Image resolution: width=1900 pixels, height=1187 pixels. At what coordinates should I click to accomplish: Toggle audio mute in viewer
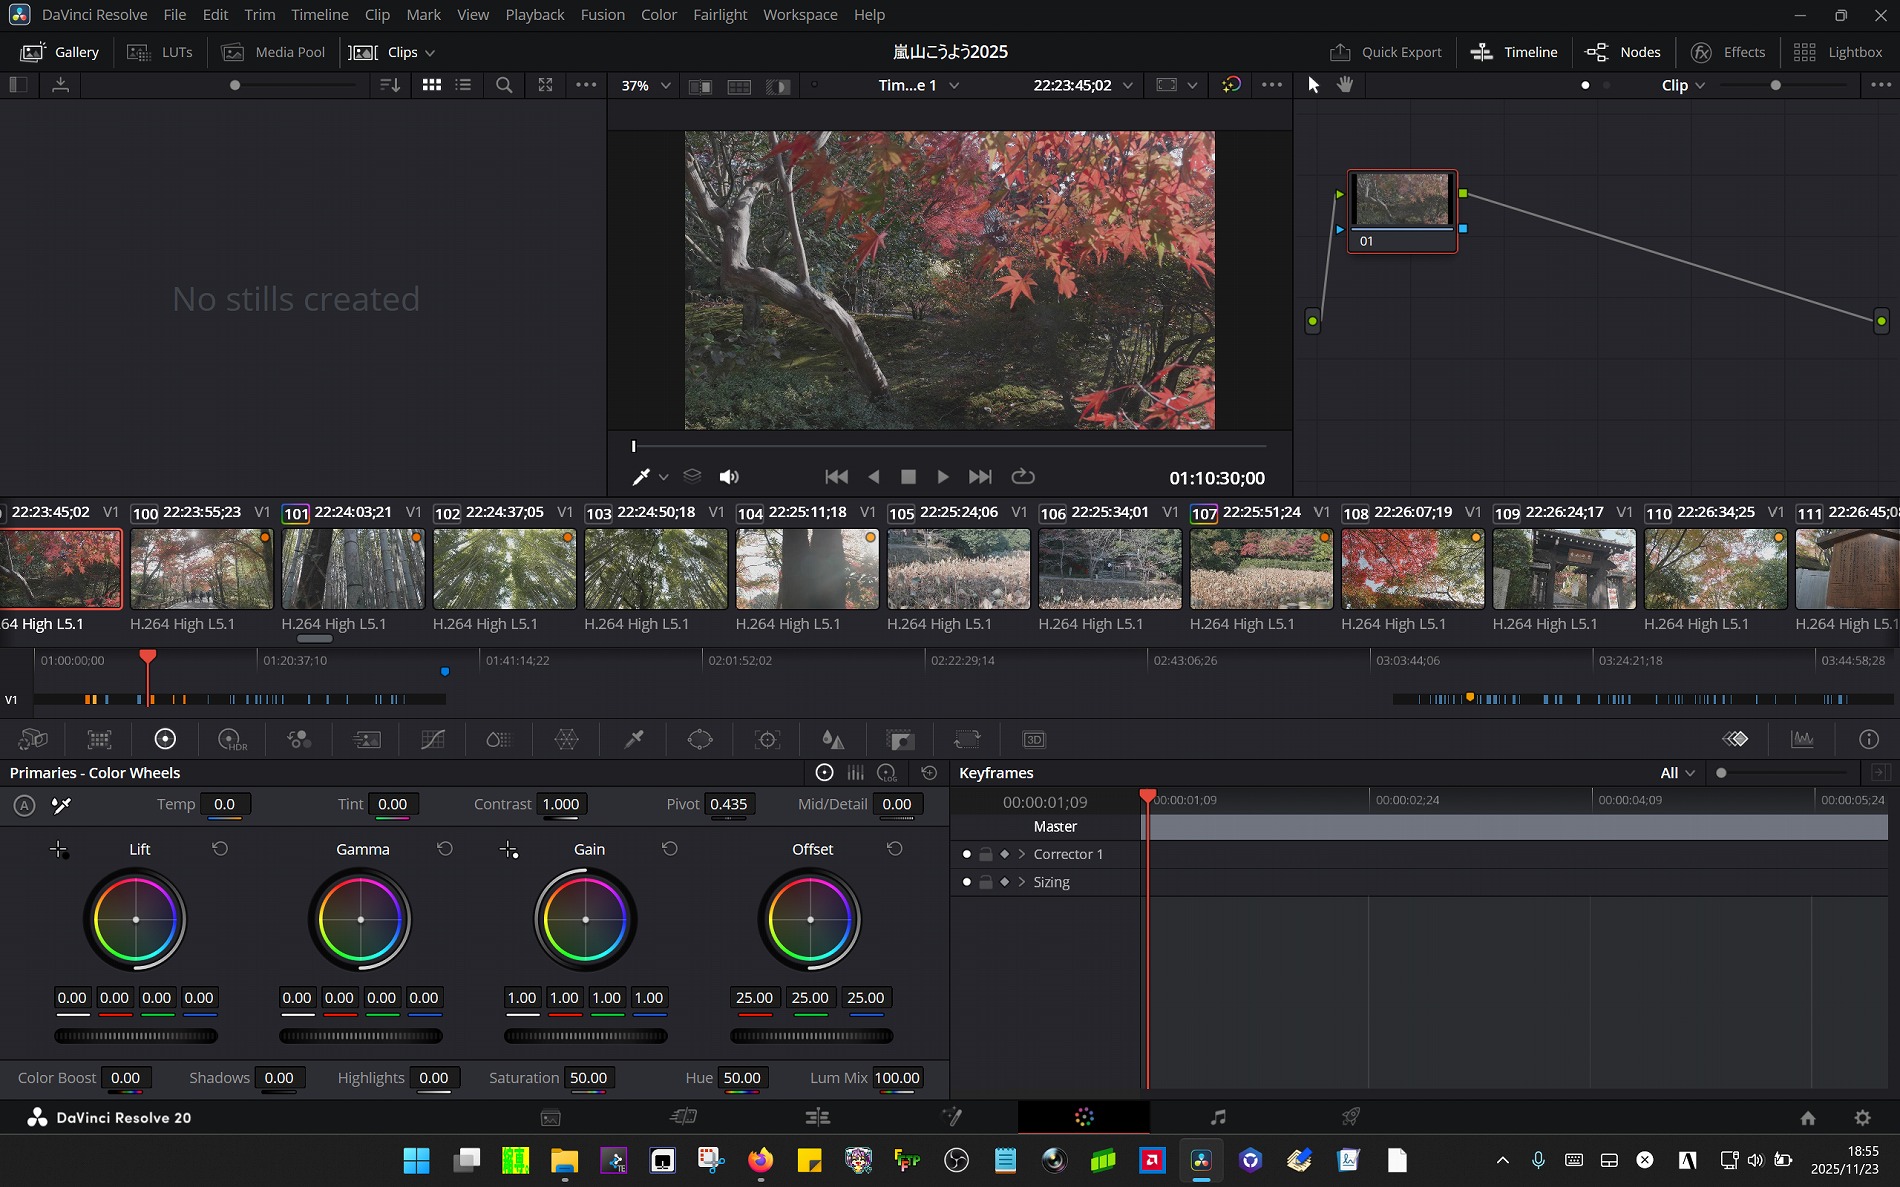[x=729, y=477]
